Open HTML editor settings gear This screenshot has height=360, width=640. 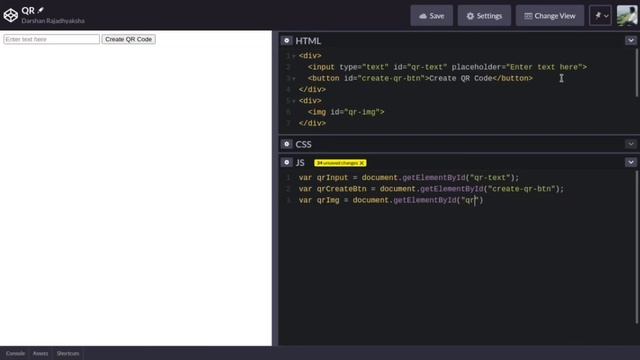click(x=287, y=40)
